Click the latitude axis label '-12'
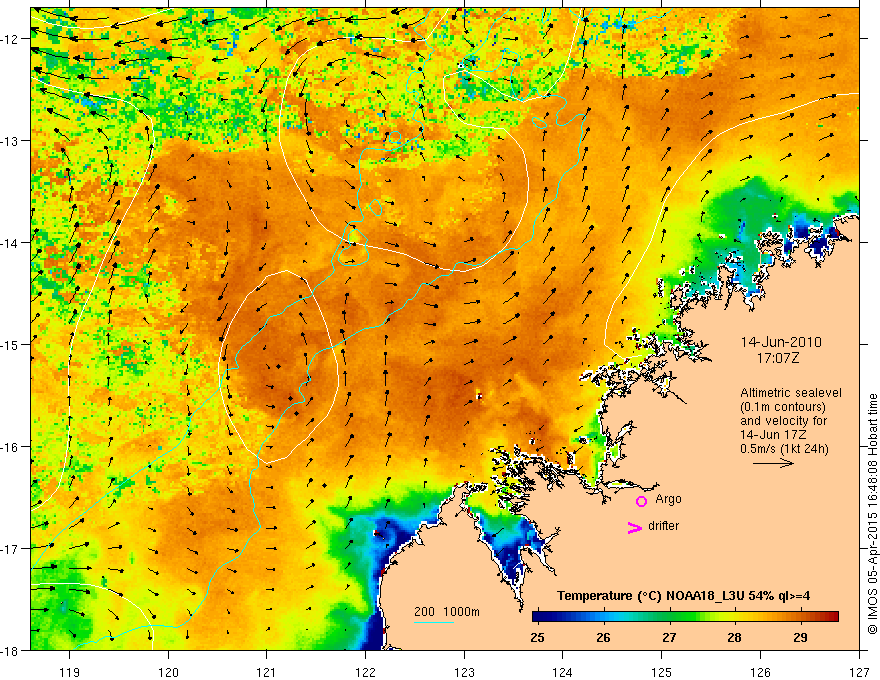Viewport: 880px width, 680px height. tap(10, 39)
